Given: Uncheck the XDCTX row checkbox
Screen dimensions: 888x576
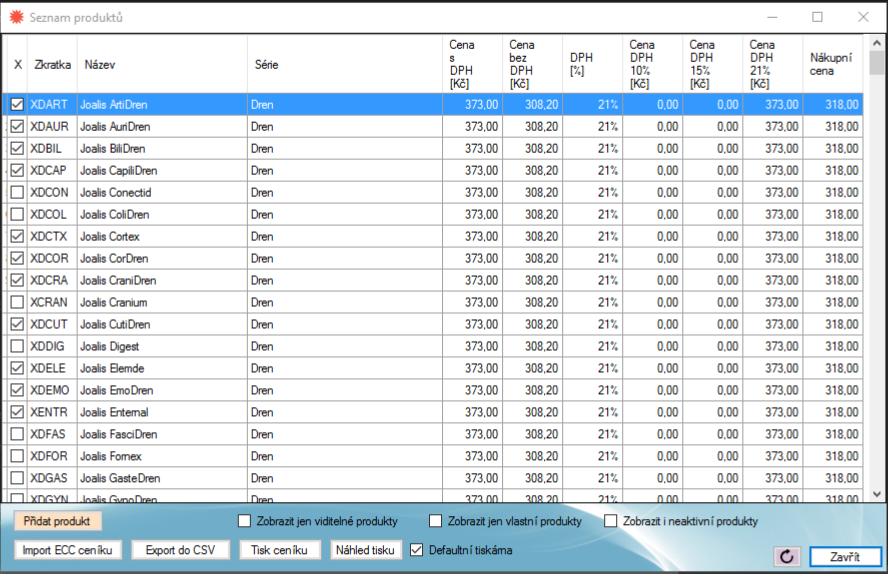Looking at the screenshot, I should click(x=17, y=237).
